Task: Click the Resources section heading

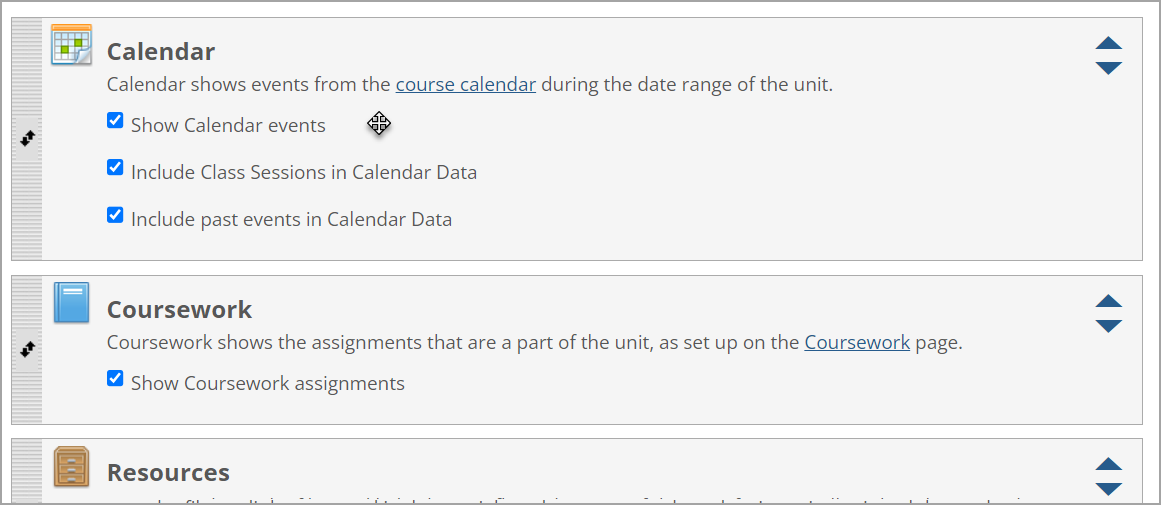Action: point(168,472)
